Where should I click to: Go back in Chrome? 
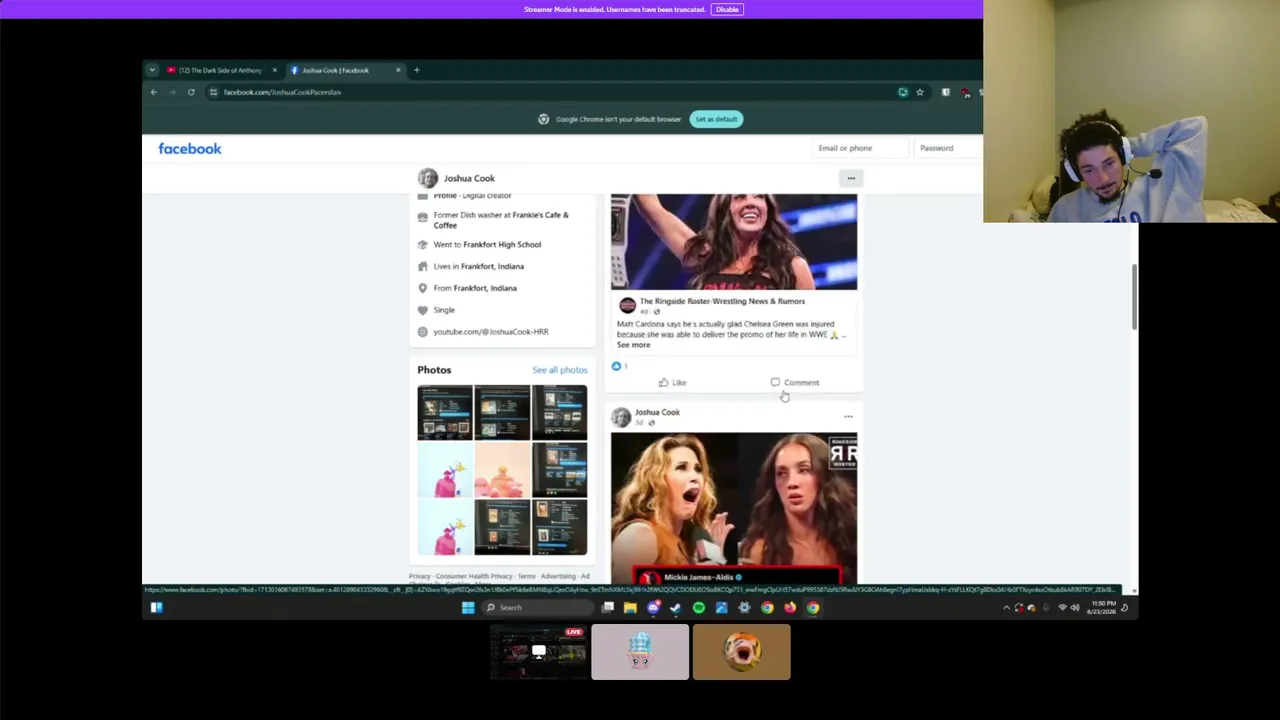pos(154,92)
